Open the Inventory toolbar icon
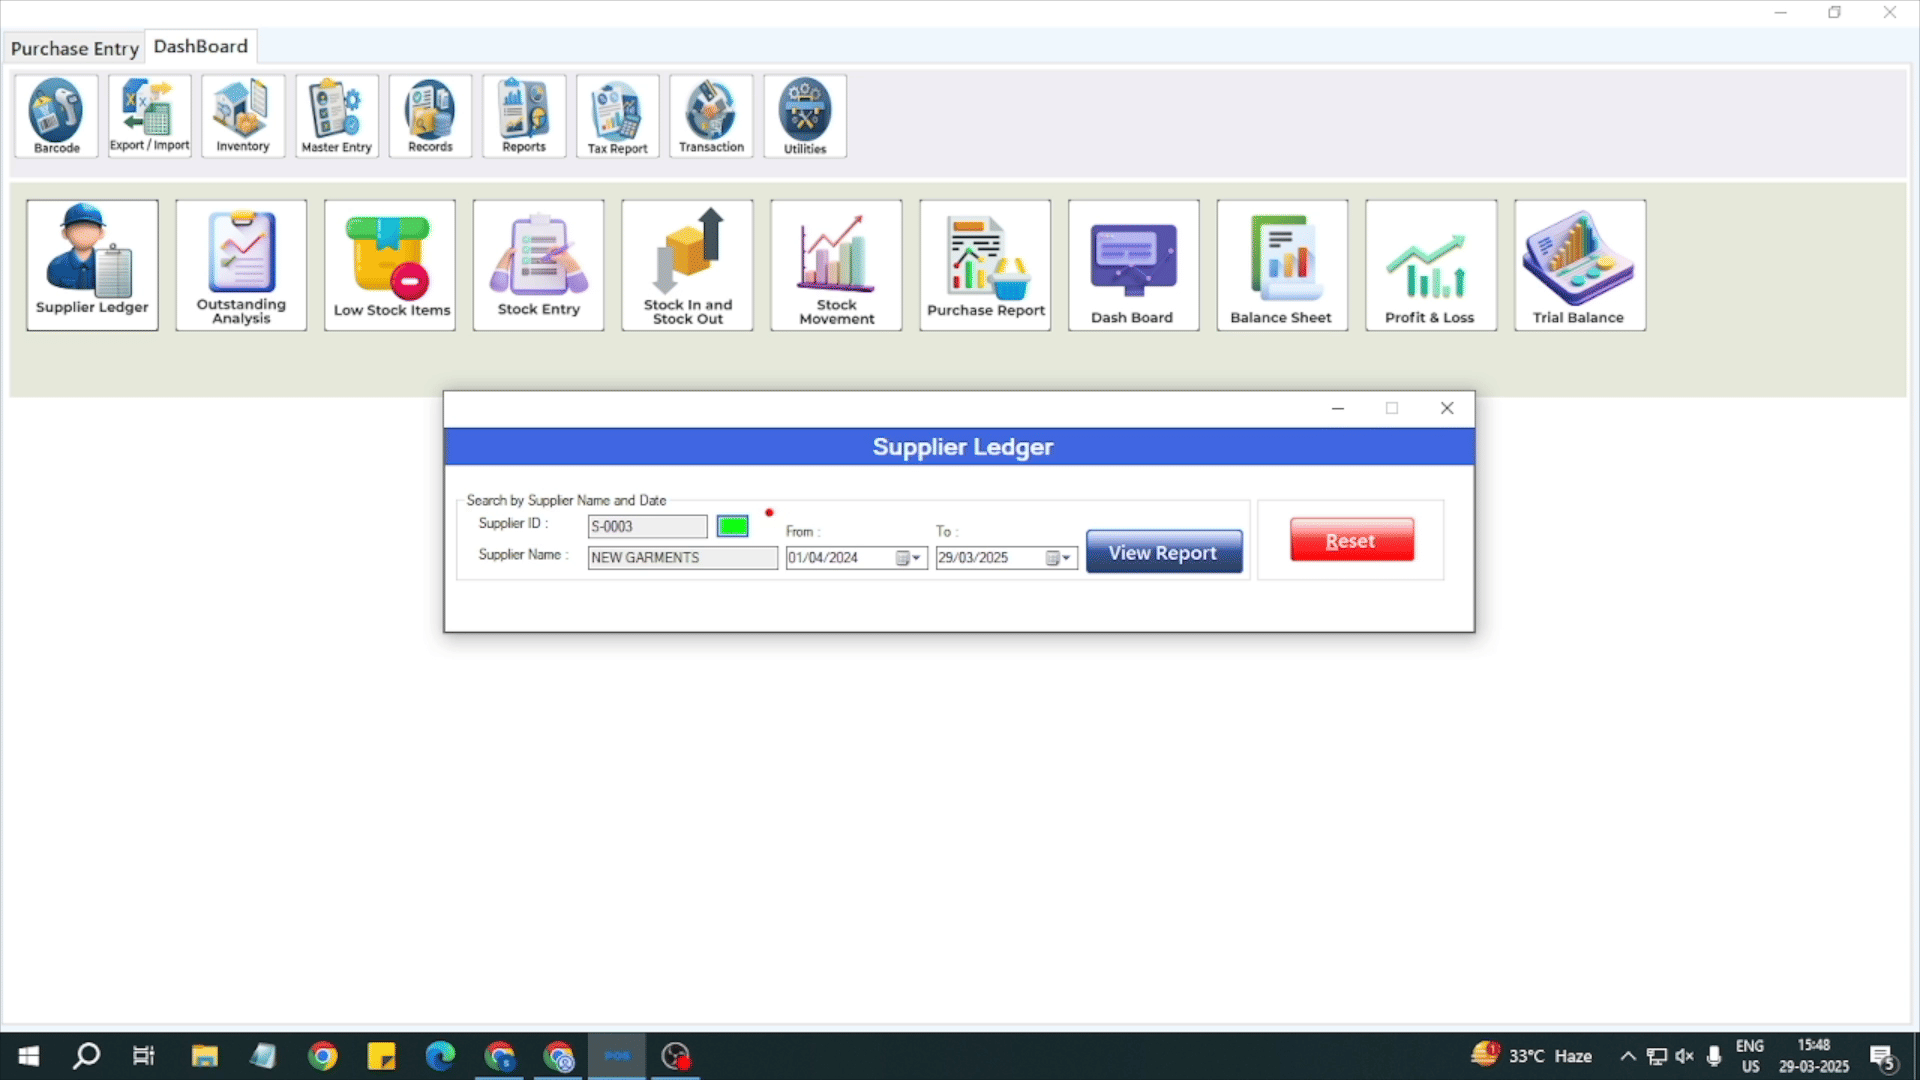Screen dimensions: 1920x1080 [x=243, y=116]
